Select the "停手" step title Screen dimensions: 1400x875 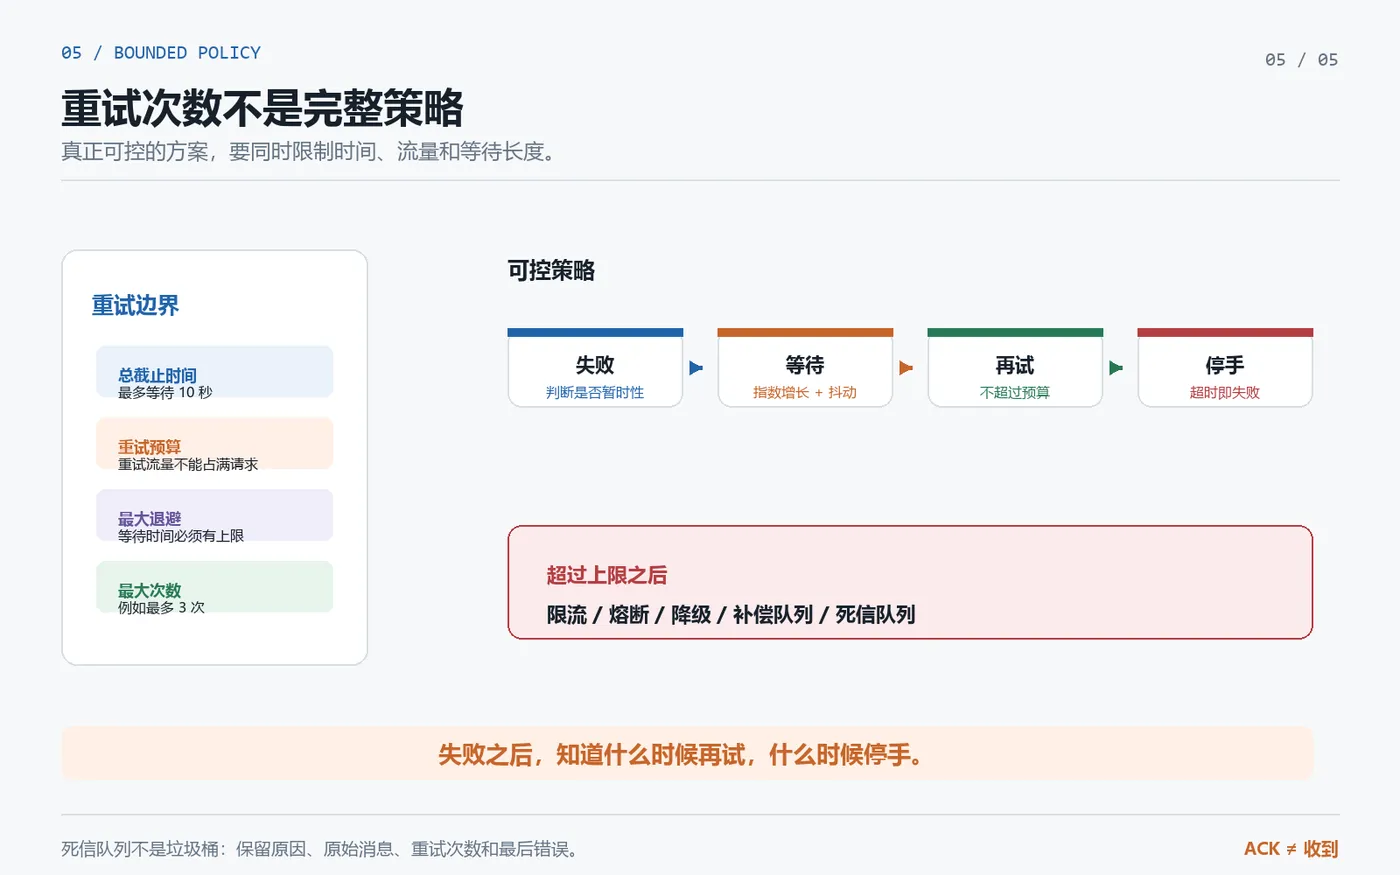(x=1225, y=365)
